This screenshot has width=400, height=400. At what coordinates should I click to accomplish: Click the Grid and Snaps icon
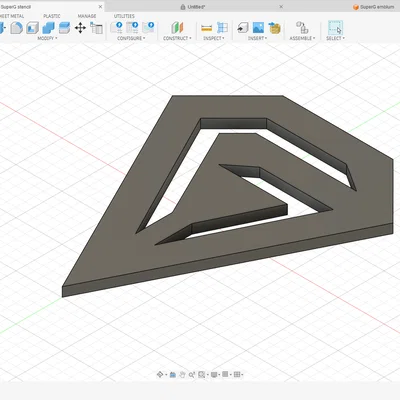(x=225, y=375)
